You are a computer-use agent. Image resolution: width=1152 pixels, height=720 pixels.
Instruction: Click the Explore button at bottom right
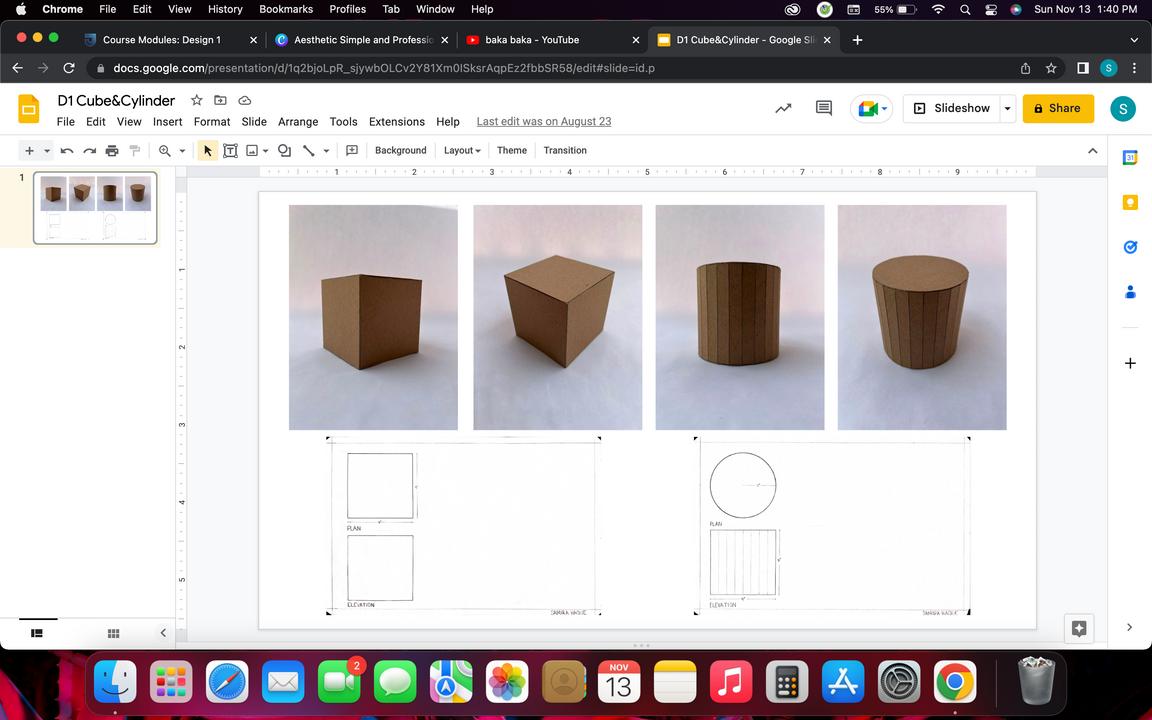pos(1078,628)
